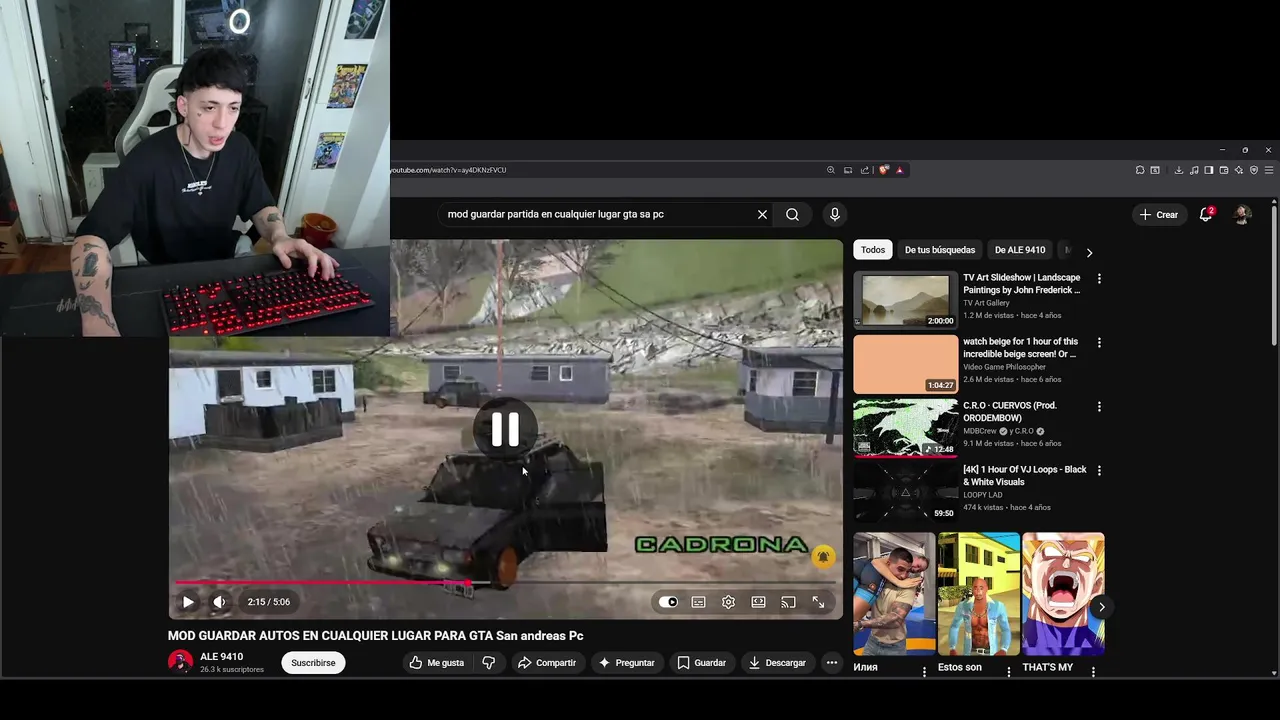
Task: Open the THAT'S MY Short
Action: (1063, 594)
